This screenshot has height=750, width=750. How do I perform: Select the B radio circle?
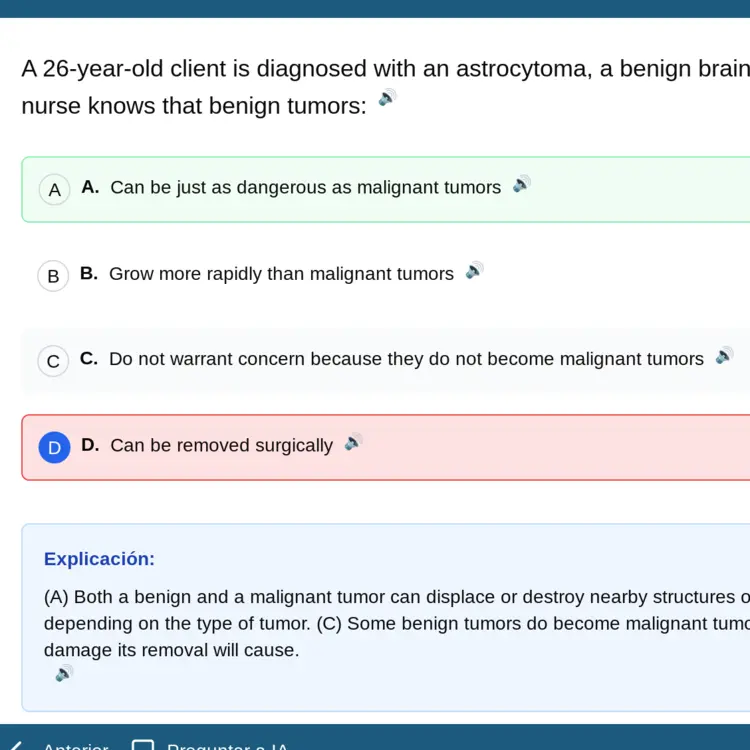point(53,276)
